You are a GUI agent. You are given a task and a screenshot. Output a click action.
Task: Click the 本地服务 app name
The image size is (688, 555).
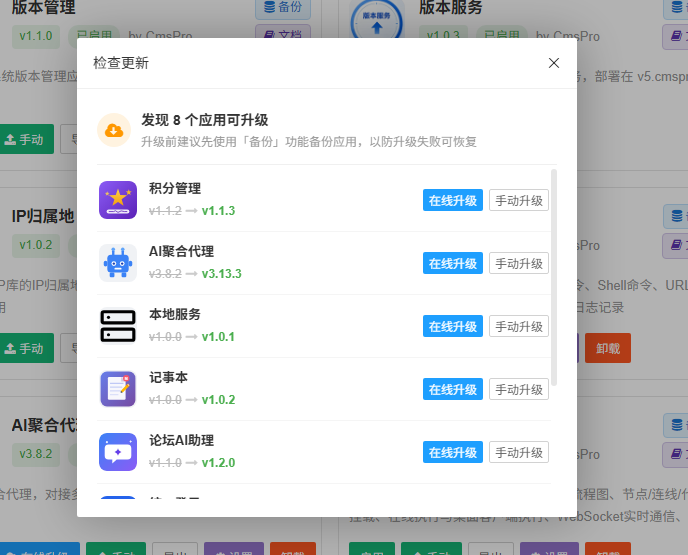click(175, 314)
